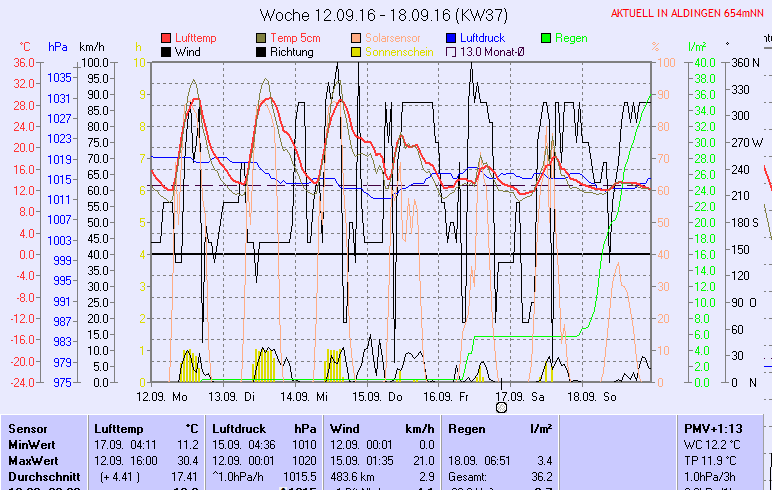Viewport: 772px width, 490px height.
Task: Click the PMV+1:13 header in table
Action: 710,428
